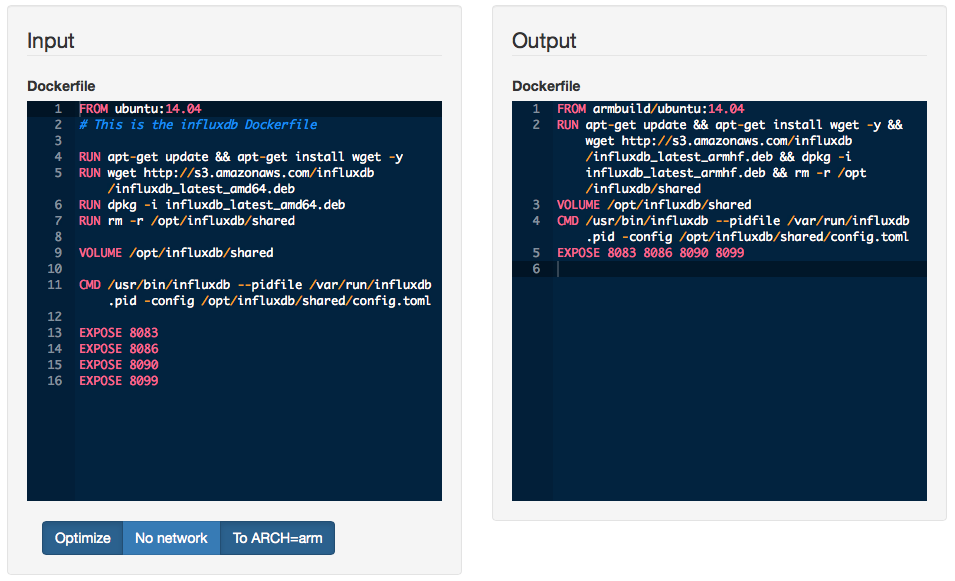Click empty line 3 in Input editor
Image resolution: width=955 pixels, height=581 pixels.
259,141
